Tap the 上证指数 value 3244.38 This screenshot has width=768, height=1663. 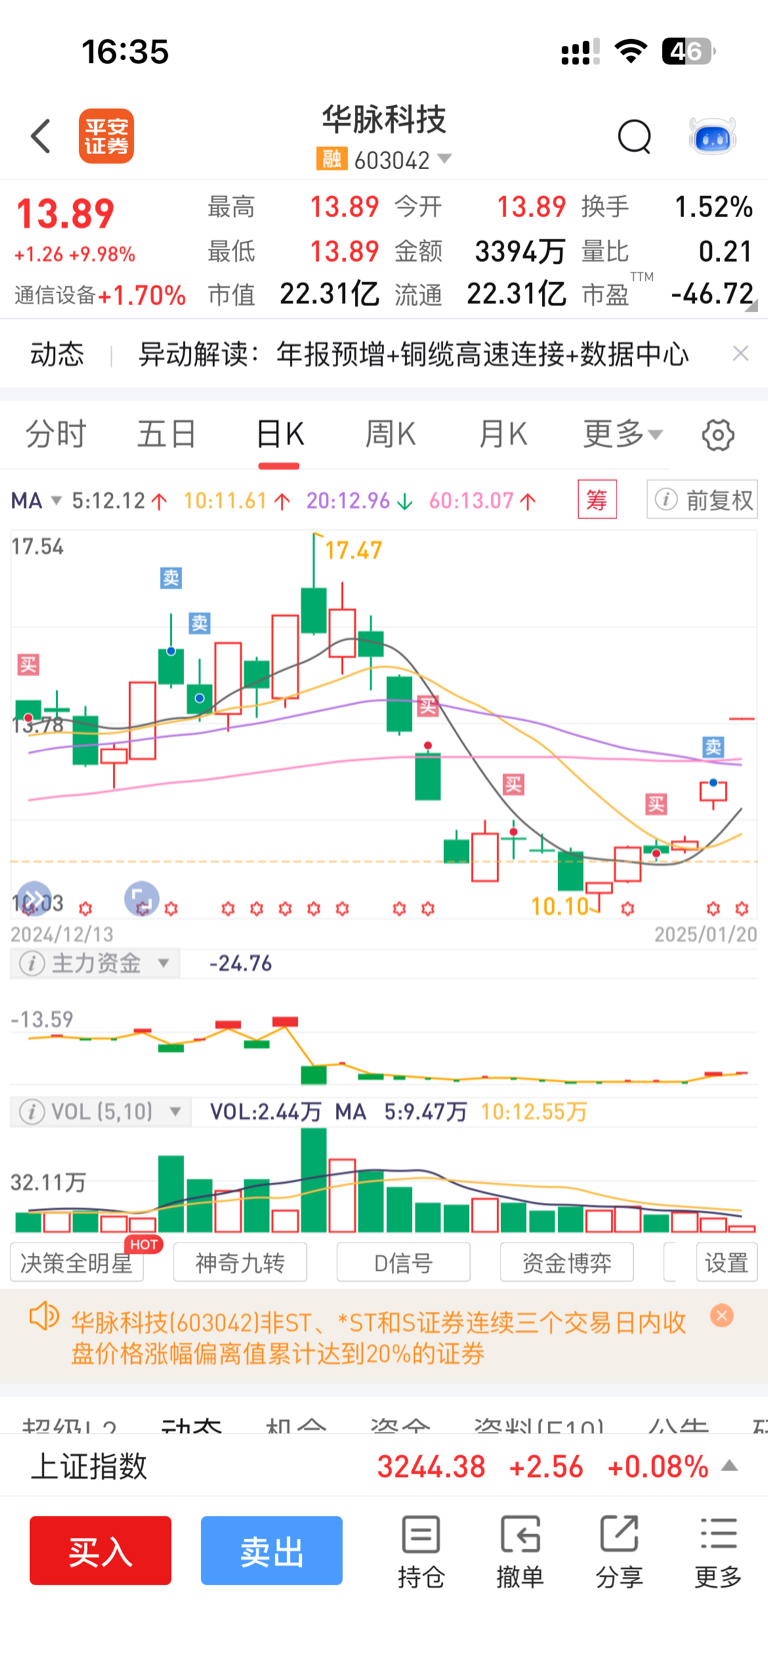pyautogui.click(x=431, y=1467)
